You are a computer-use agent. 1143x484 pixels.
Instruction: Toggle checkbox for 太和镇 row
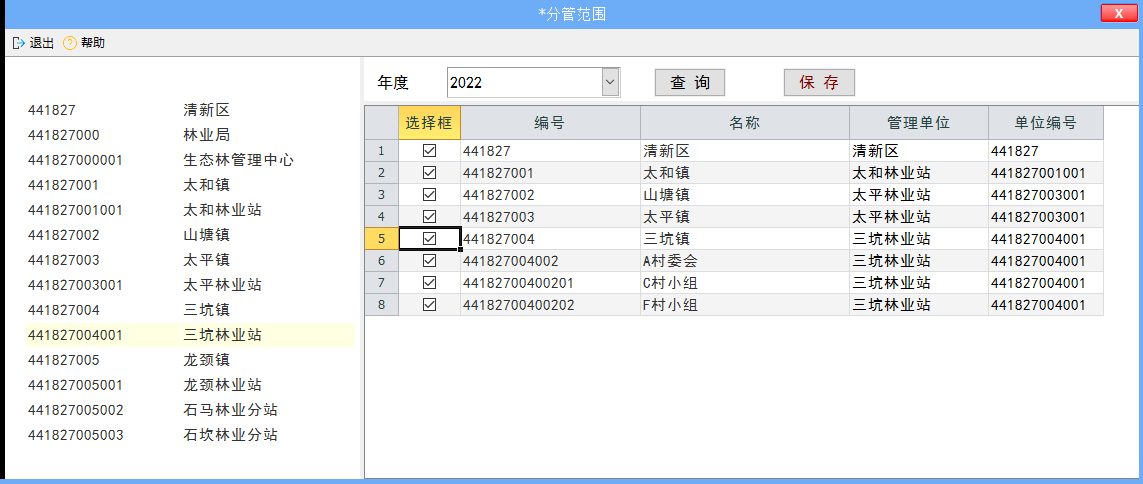[430, 173]
